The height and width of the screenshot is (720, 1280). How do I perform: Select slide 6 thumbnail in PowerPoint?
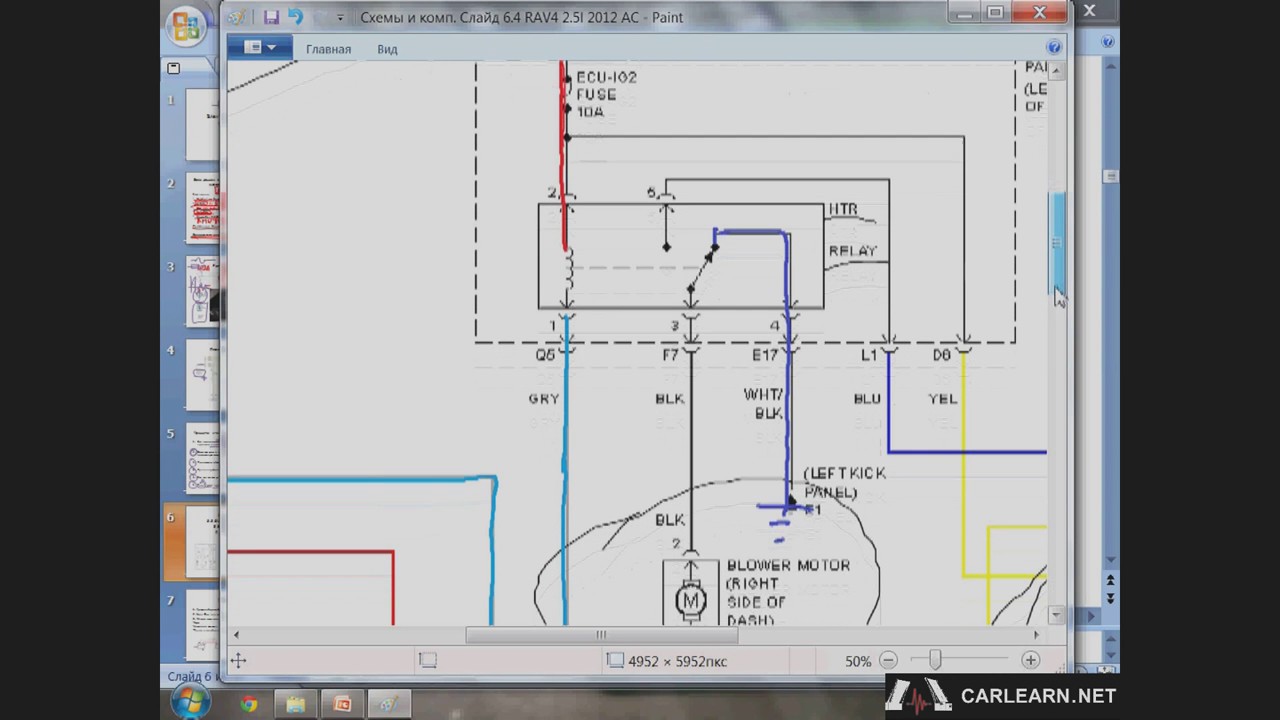pyautogui.click(x=201, y=541)
